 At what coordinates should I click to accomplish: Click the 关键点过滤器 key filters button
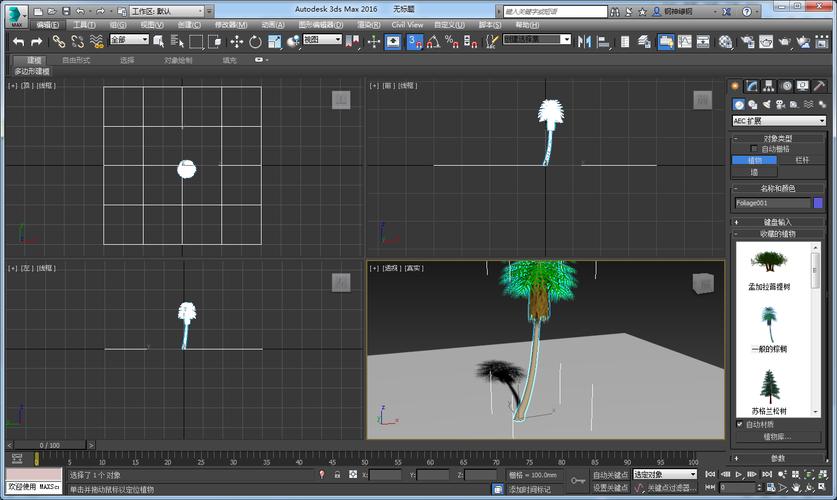tap(672, 488)
